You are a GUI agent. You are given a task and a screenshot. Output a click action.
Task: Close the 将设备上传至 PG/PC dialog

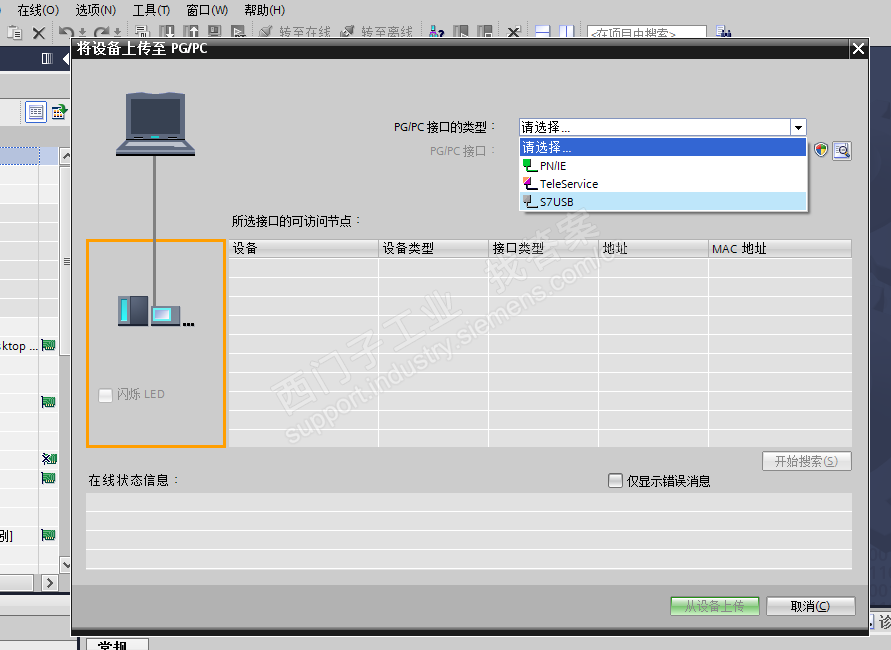858,49
